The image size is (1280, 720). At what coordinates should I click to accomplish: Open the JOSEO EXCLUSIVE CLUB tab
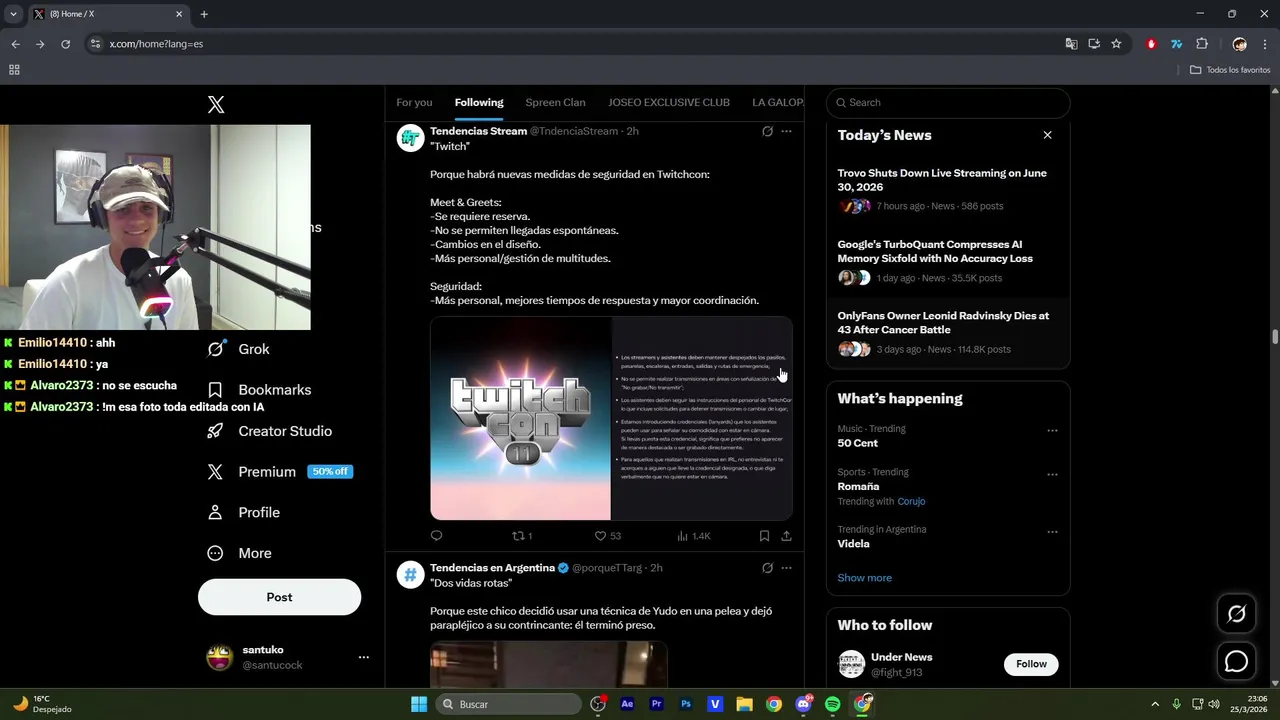coord(669,102)
